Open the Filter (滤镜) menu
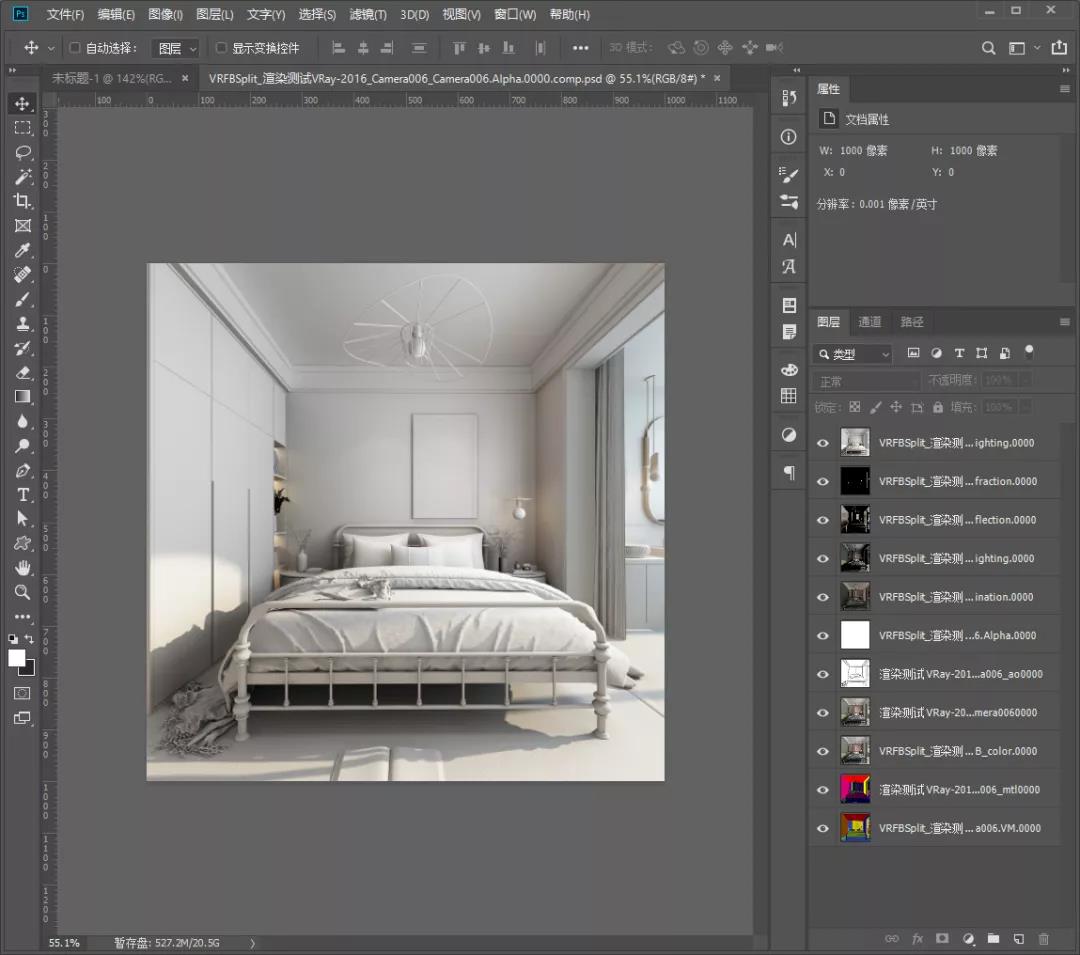The width and height of the screenshot is (1080, 955). pyautogui.click(x=368, y=15)
